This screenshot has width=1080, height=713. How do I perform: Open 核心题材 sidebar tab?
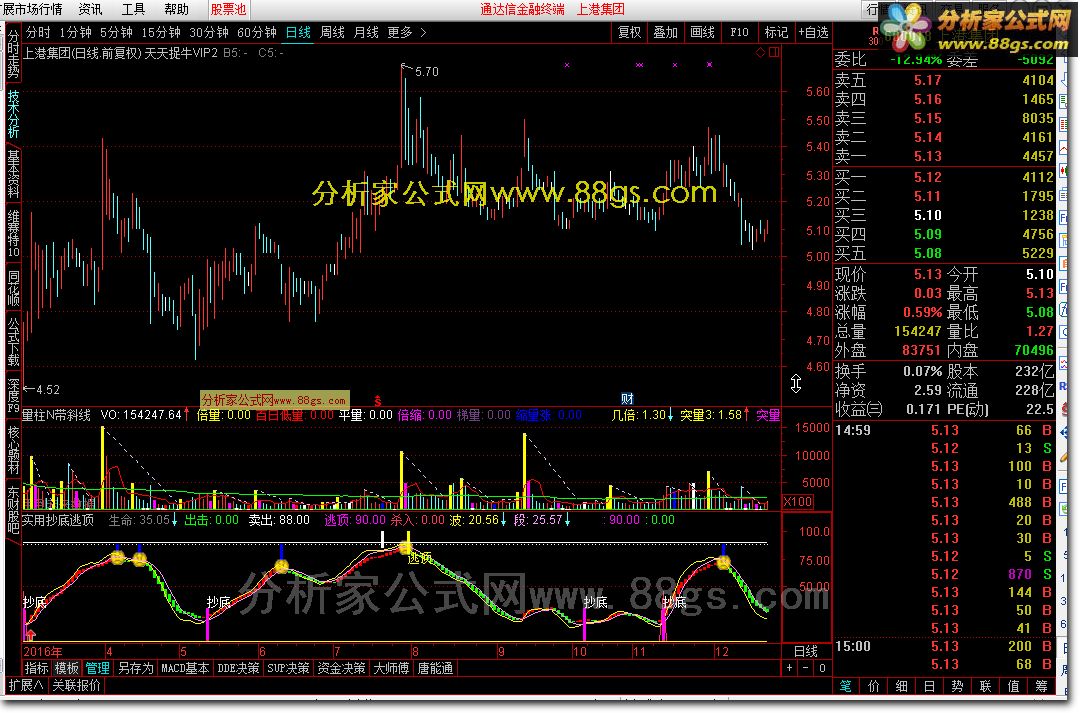pyautogui.click(x=13, y=450)
